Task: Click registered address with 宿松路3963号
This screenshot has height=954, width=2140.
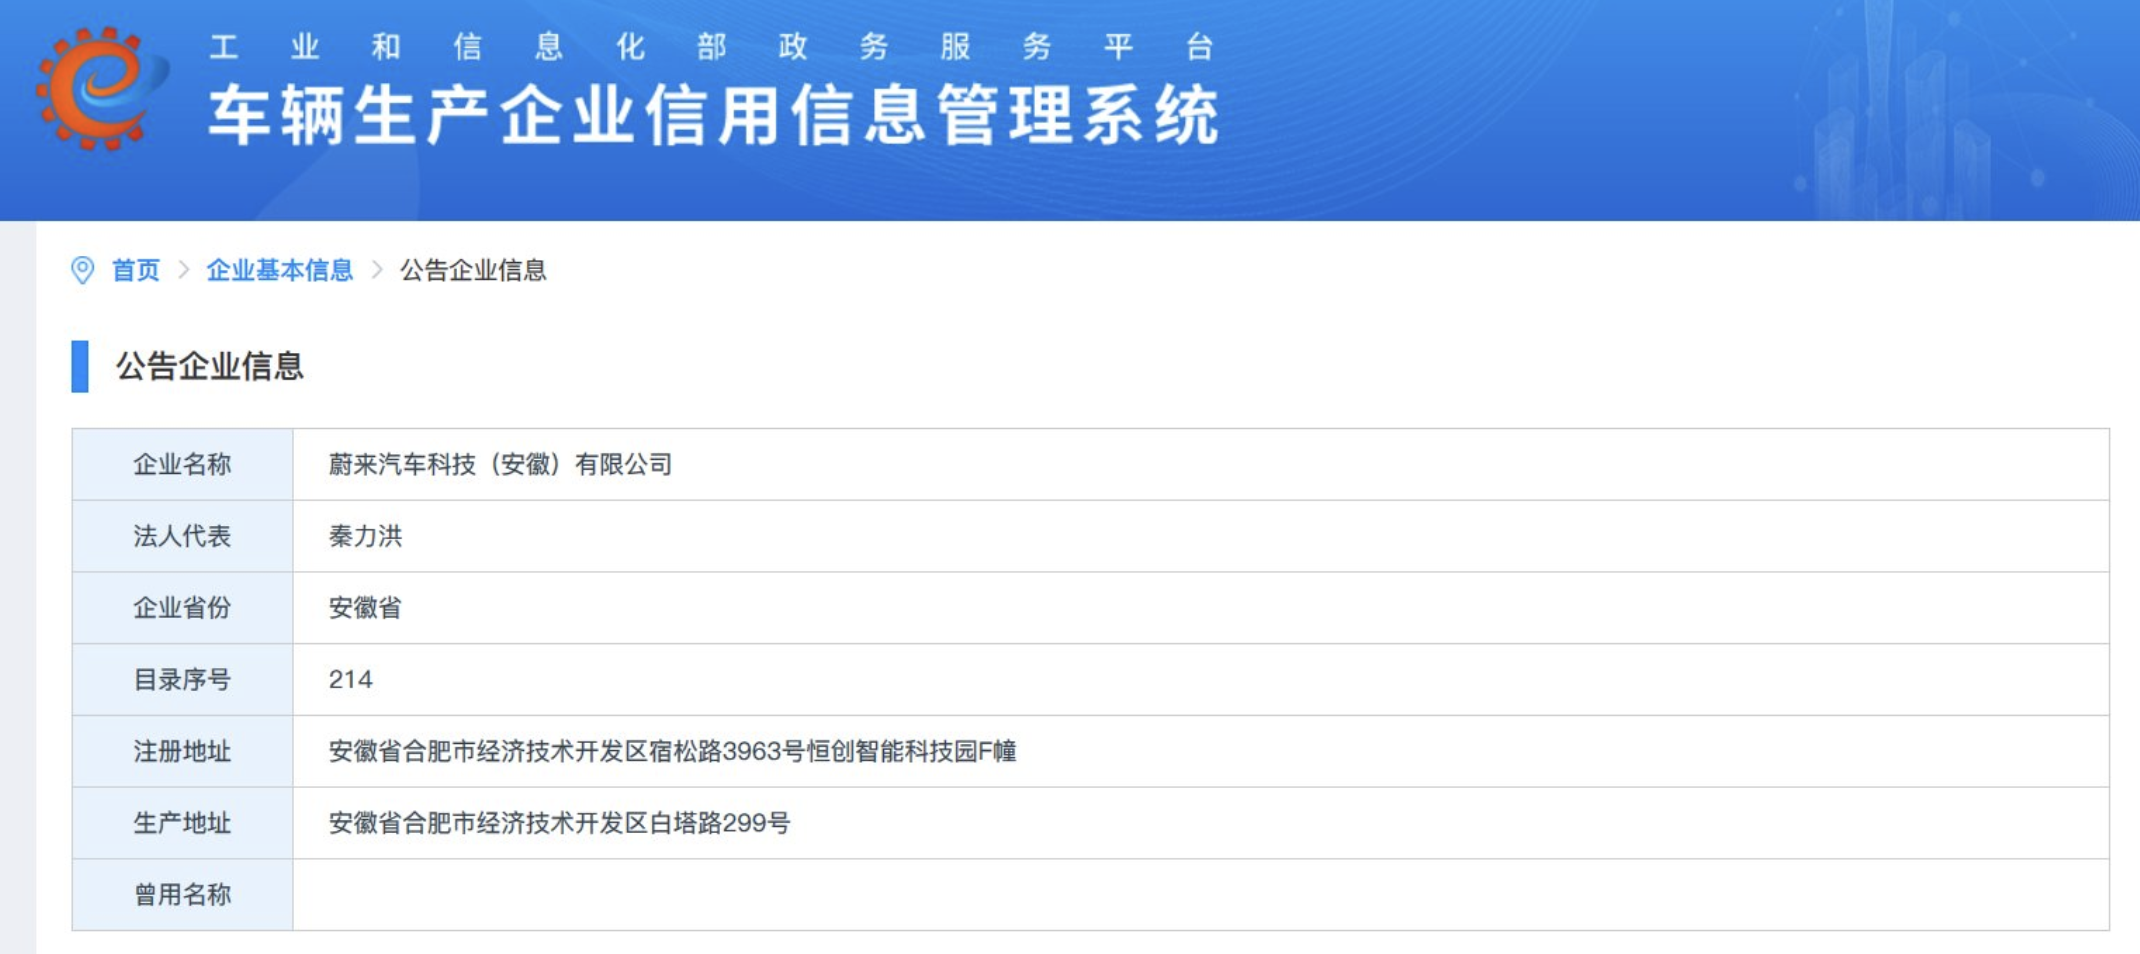Action: pos(672,751)
